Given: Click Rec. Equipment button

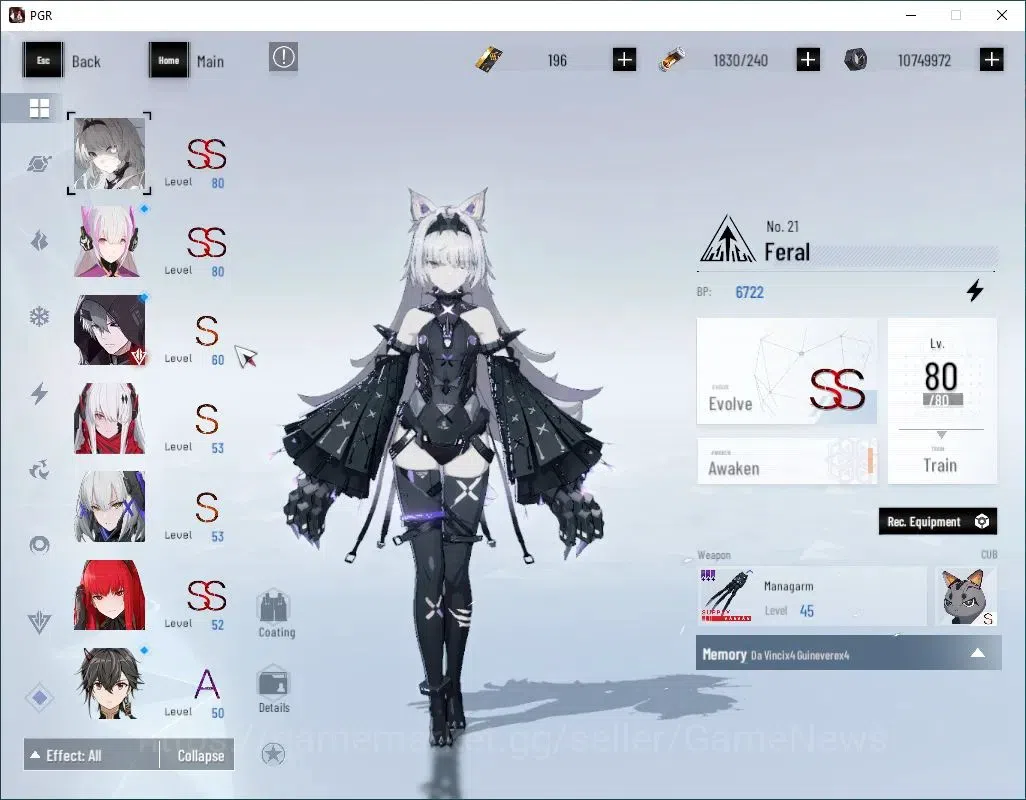Looking at the screenshot, I should (938, 521).
